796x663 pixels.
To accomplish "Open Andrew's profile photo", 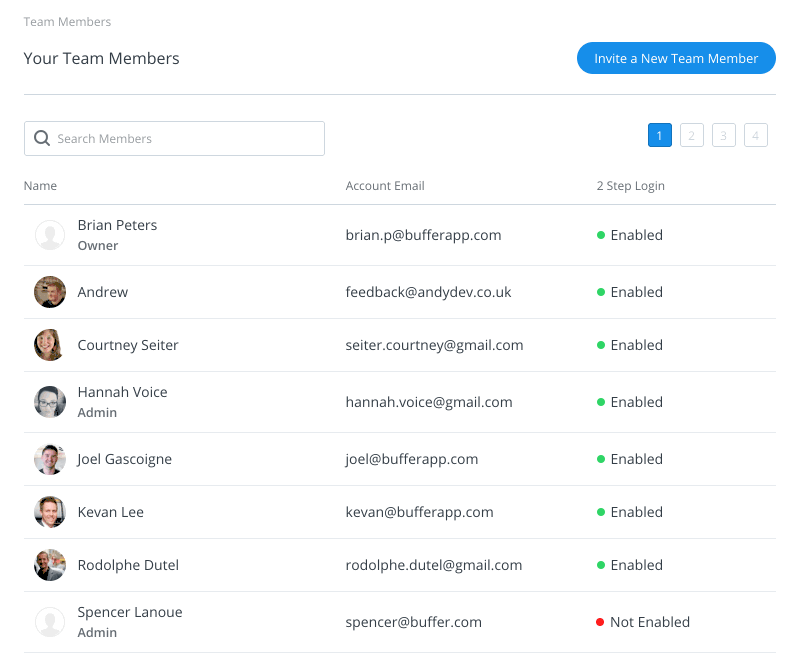I will pos(50,292).
